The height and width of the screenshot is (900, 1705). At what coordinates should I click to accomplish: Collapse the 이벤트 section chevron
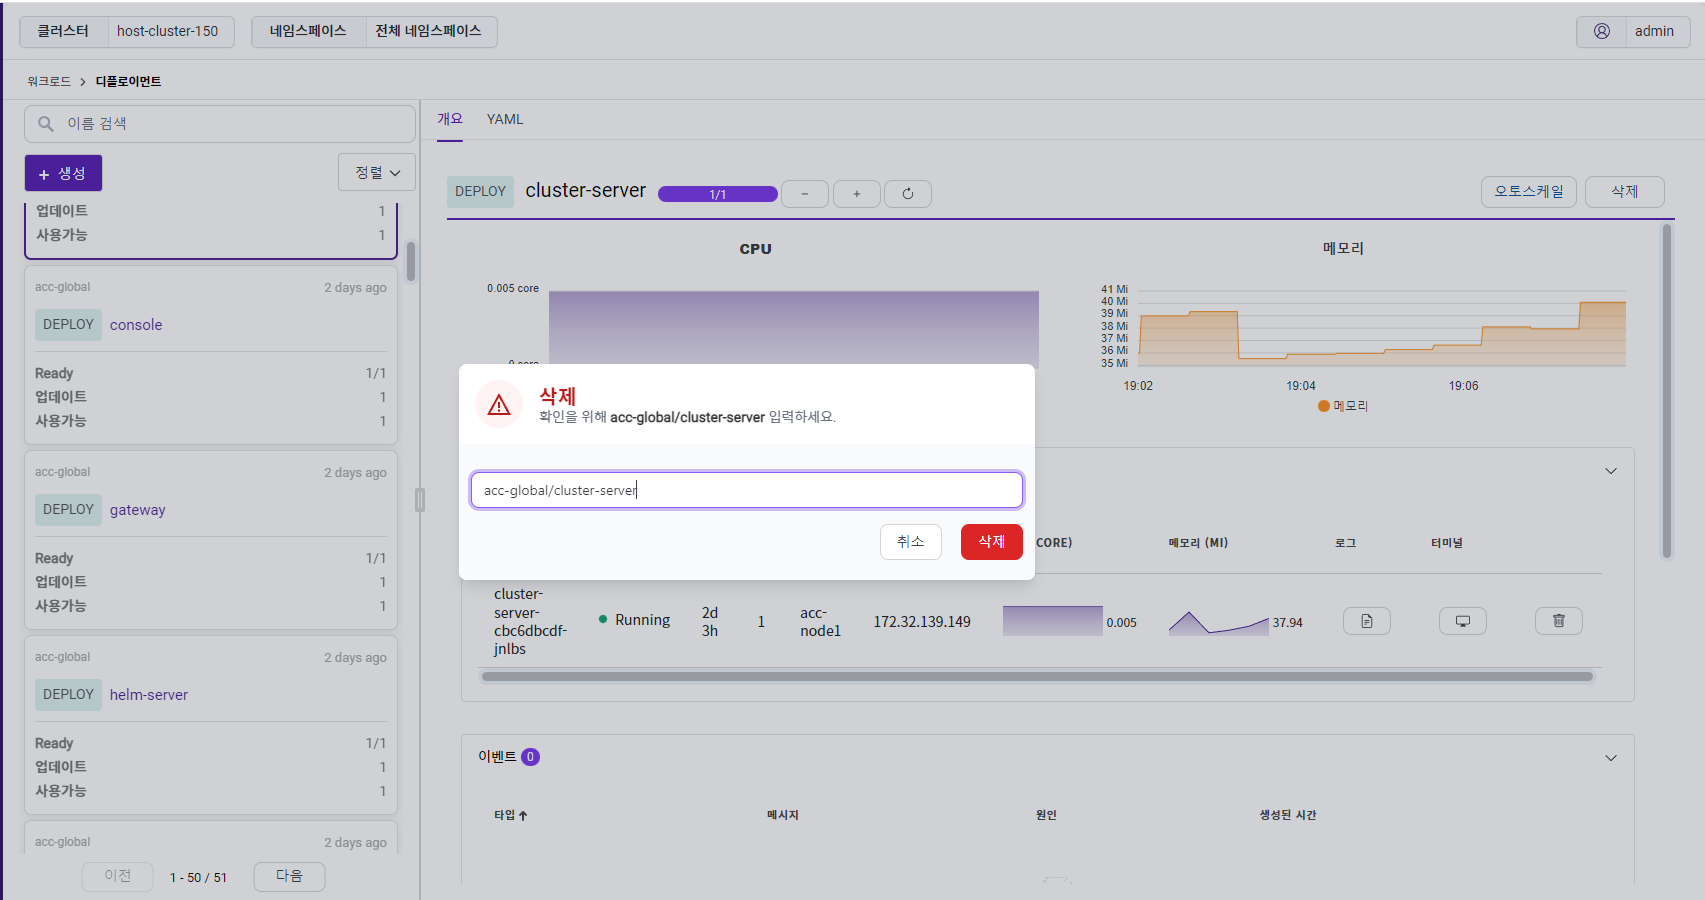click(x=1611, y=758)
